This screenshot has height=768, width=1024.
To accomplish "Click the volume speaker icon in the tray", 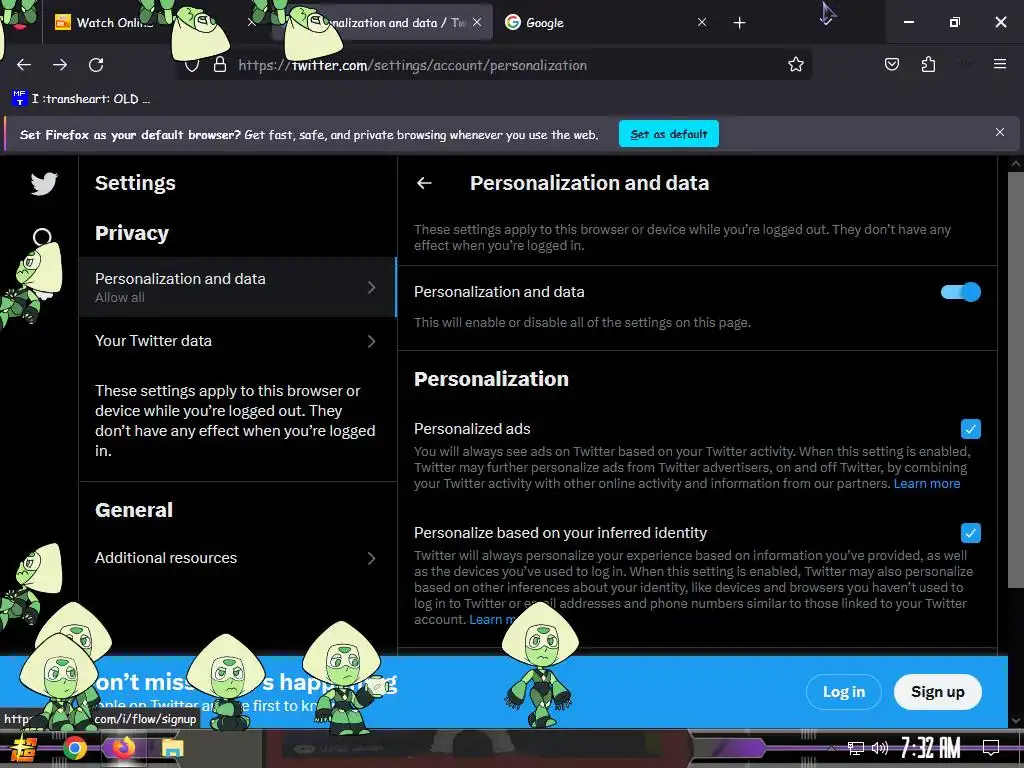I will pos(880,748).
